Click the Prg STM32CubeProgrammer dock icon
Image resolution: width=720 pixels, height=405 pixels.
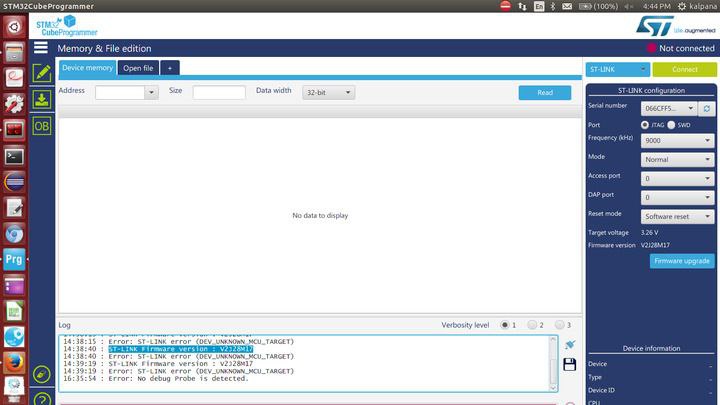point(14,259)
